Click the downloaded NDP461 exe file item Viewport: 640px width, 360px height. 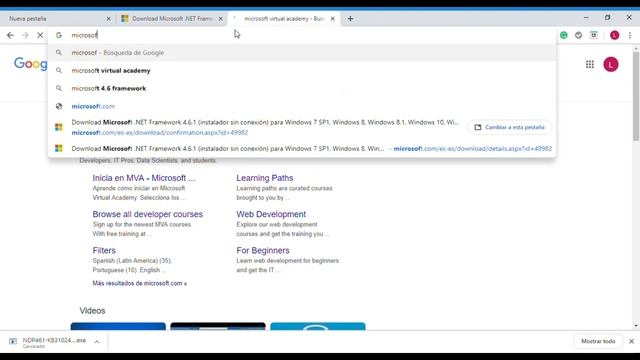pos(48,342)
